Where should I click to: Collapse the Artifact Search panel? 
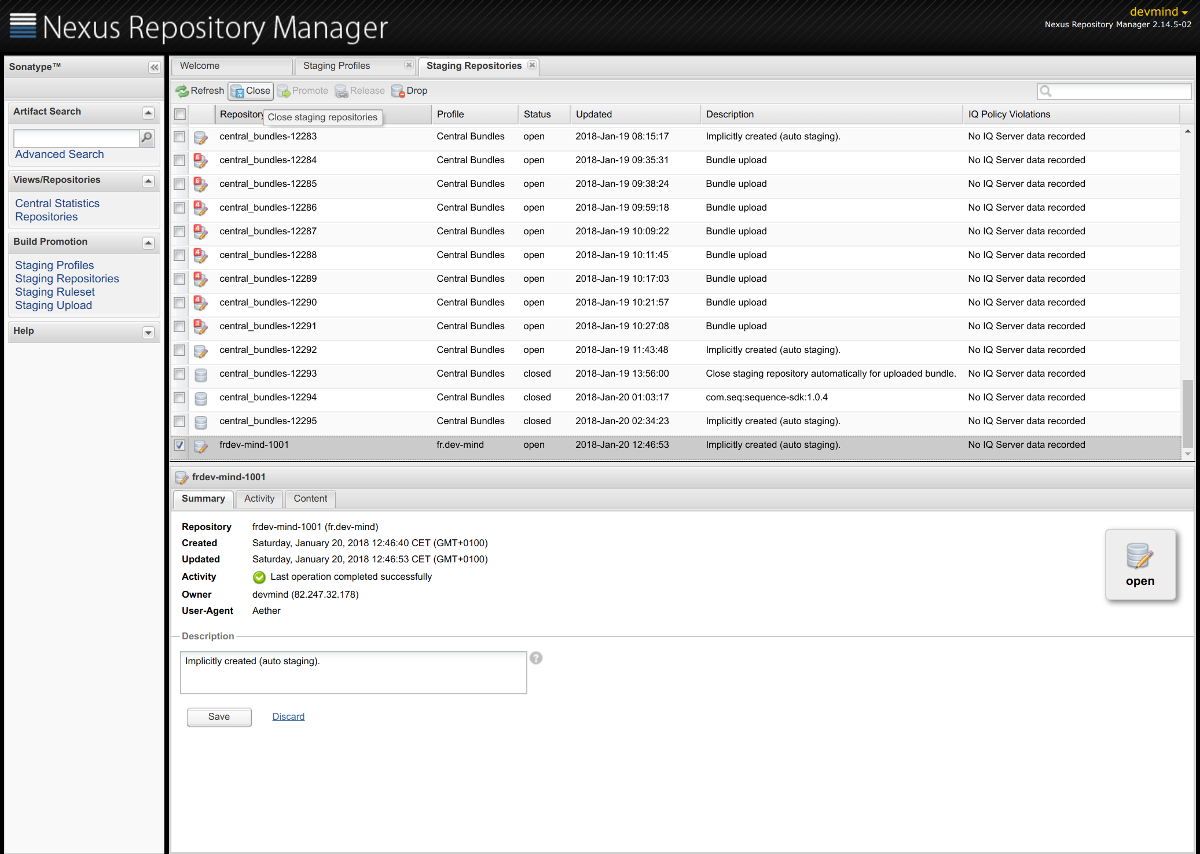tap(148, 113)
